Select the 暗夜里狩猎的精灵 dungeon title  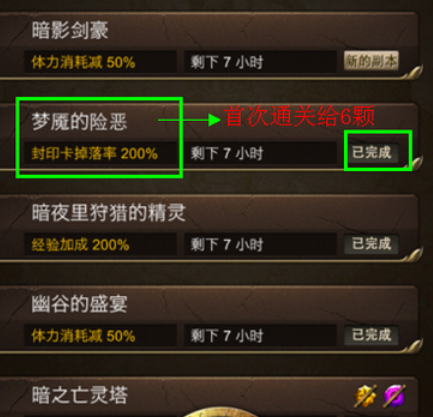pyautogui.click(x=108, y=213)
